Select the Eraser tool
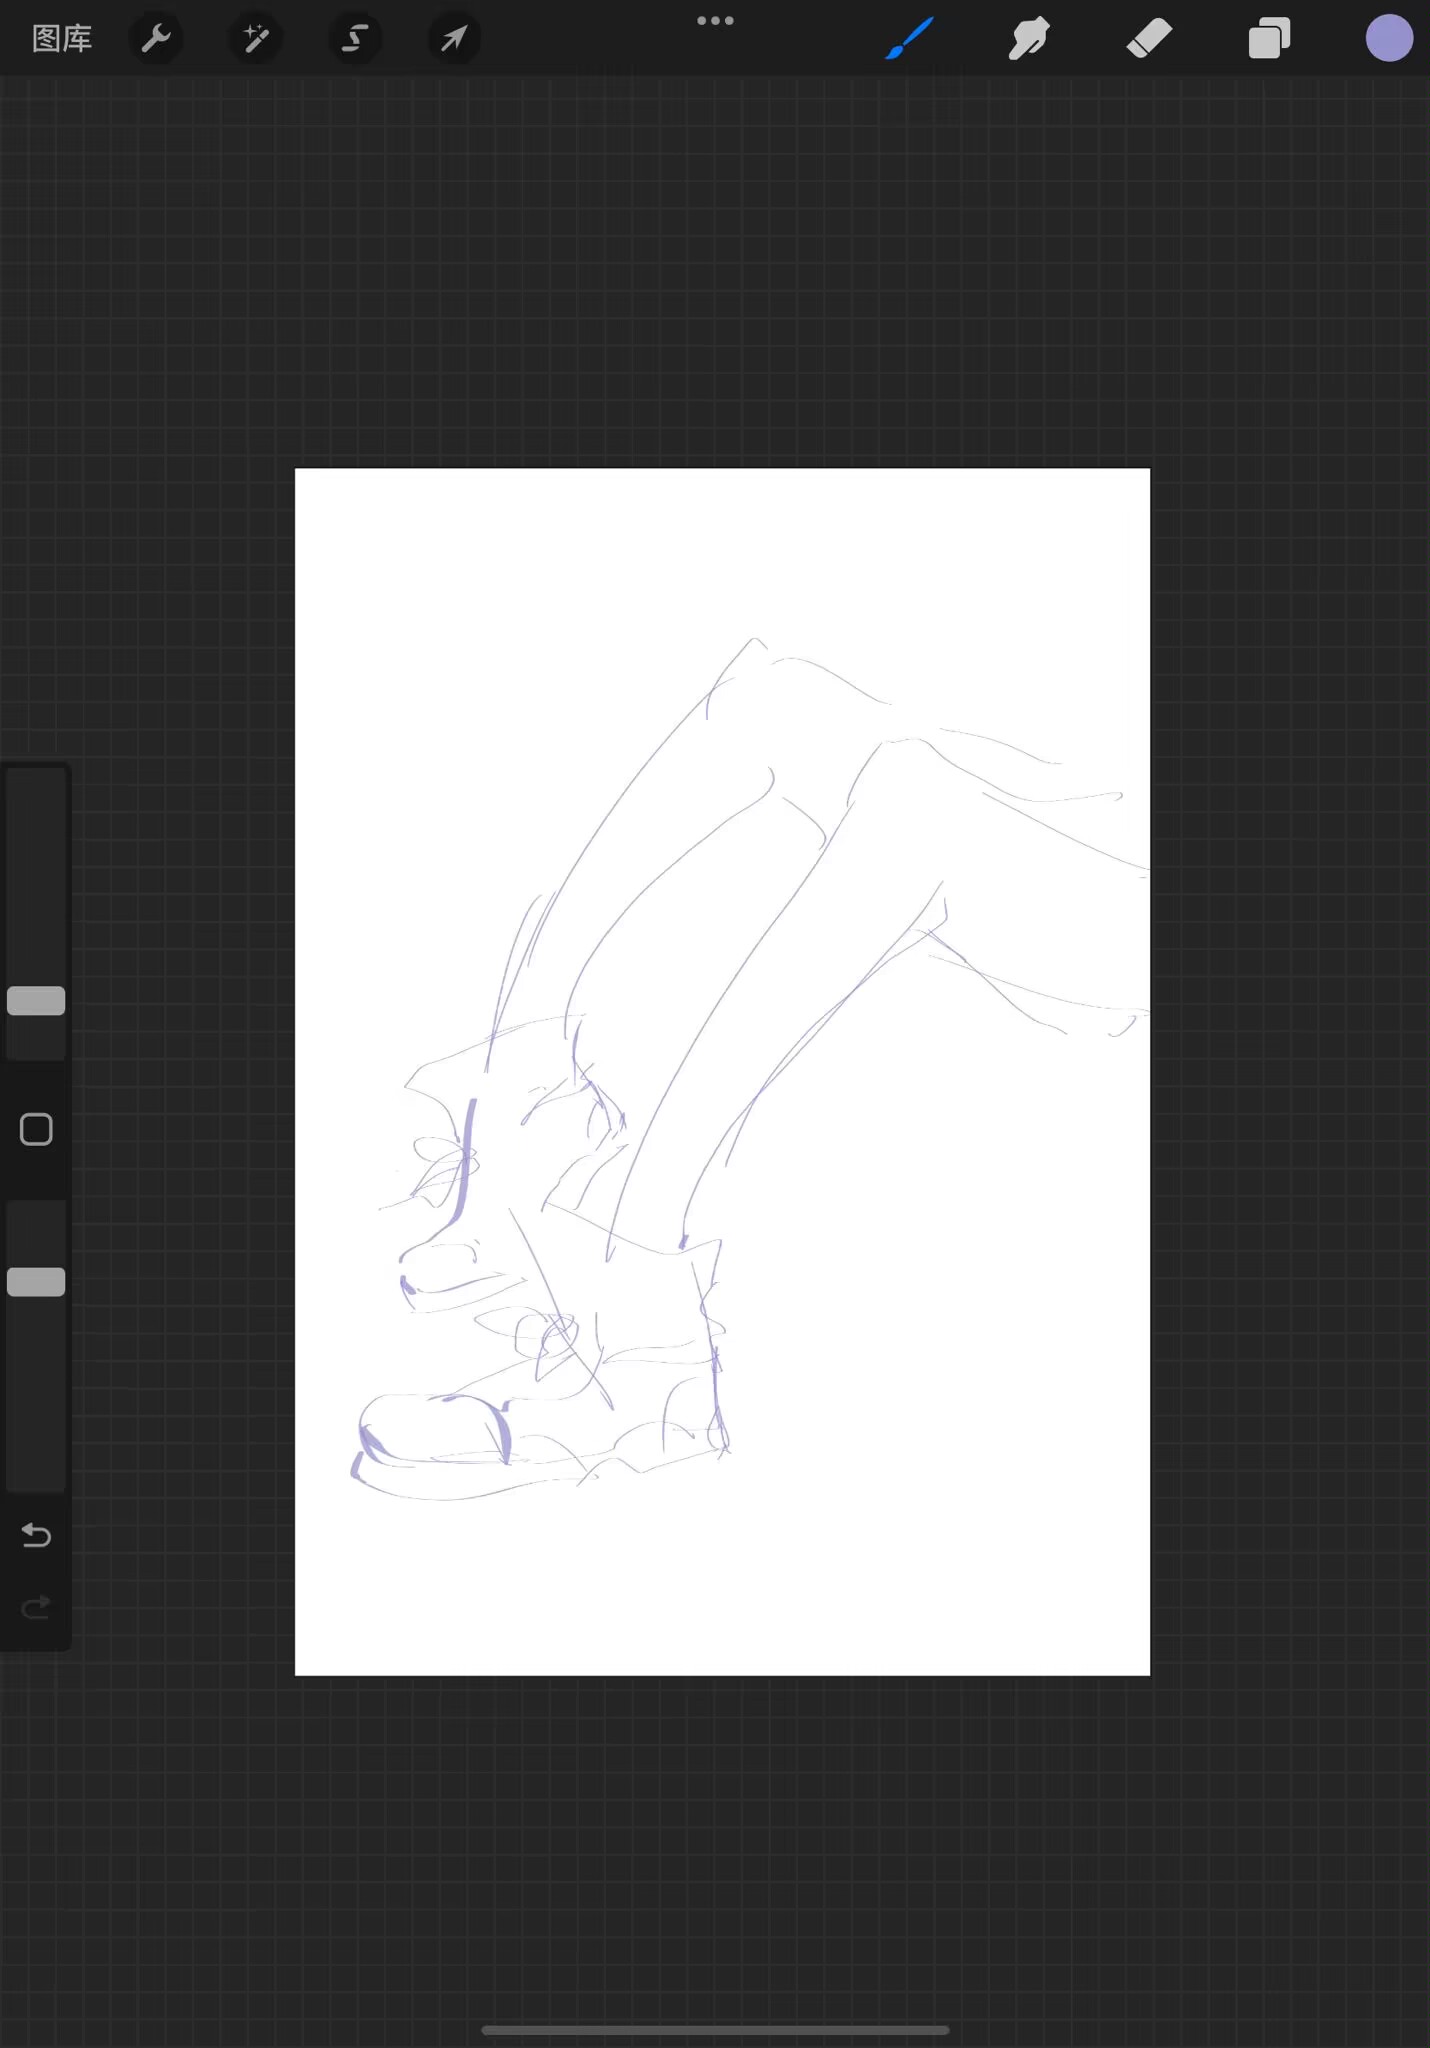The width and height of the screenshot is (1430, 2048). point(1149,39)
